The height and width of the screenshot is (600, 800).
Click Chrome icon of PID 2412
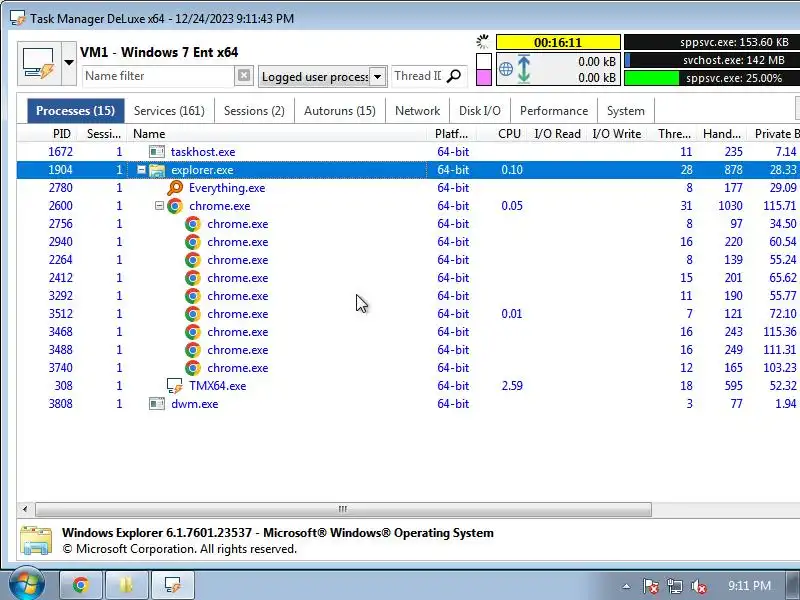coord(192,278)
